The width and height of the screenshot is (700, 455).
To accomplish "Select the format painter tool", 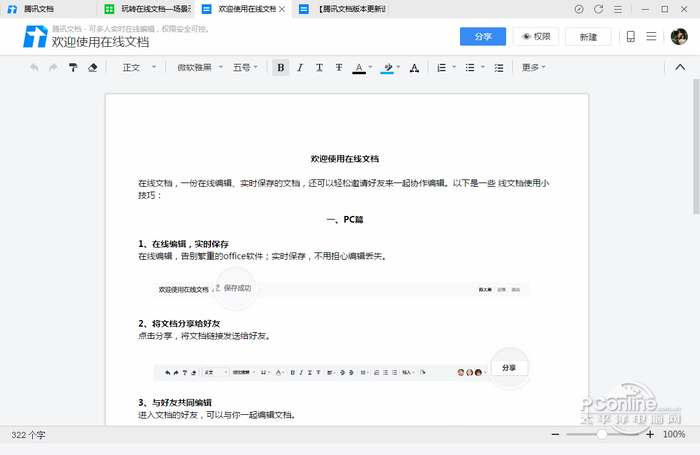I will coord(73,68).
